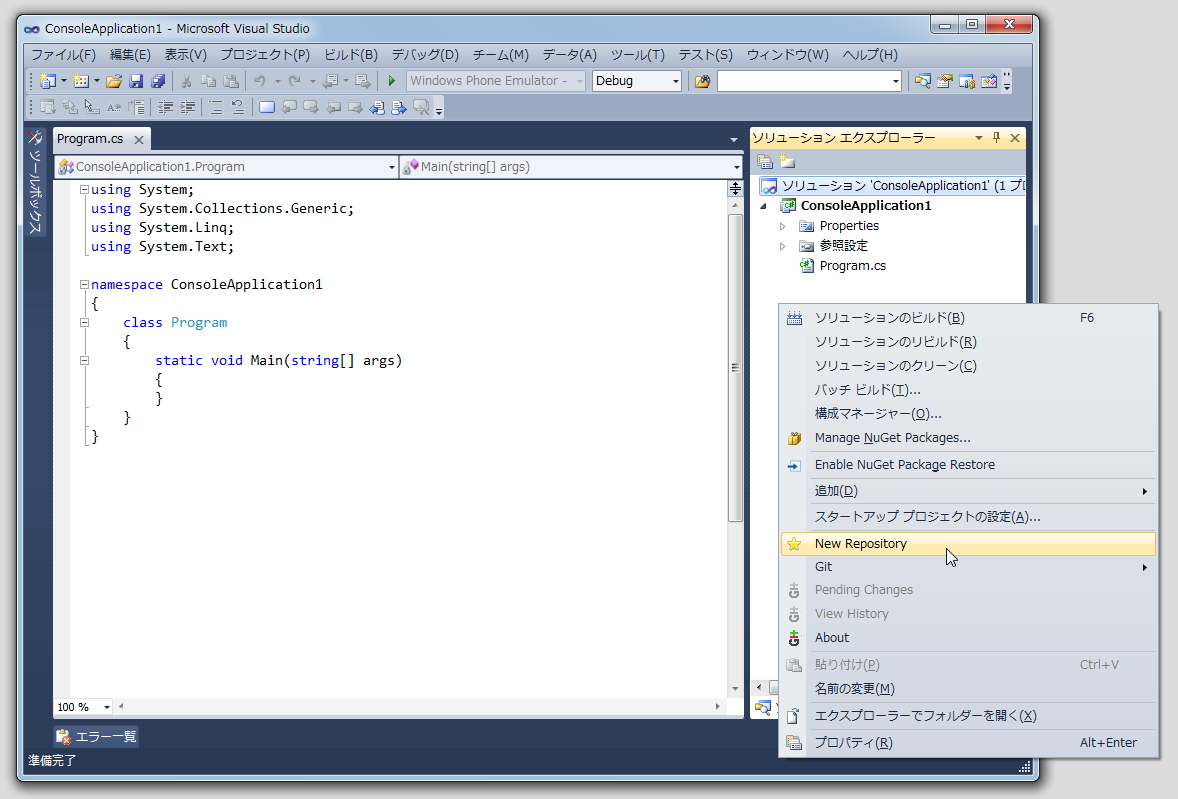Open Solution Explorer via top toolbar magnifier icon

tap(923, 81)
